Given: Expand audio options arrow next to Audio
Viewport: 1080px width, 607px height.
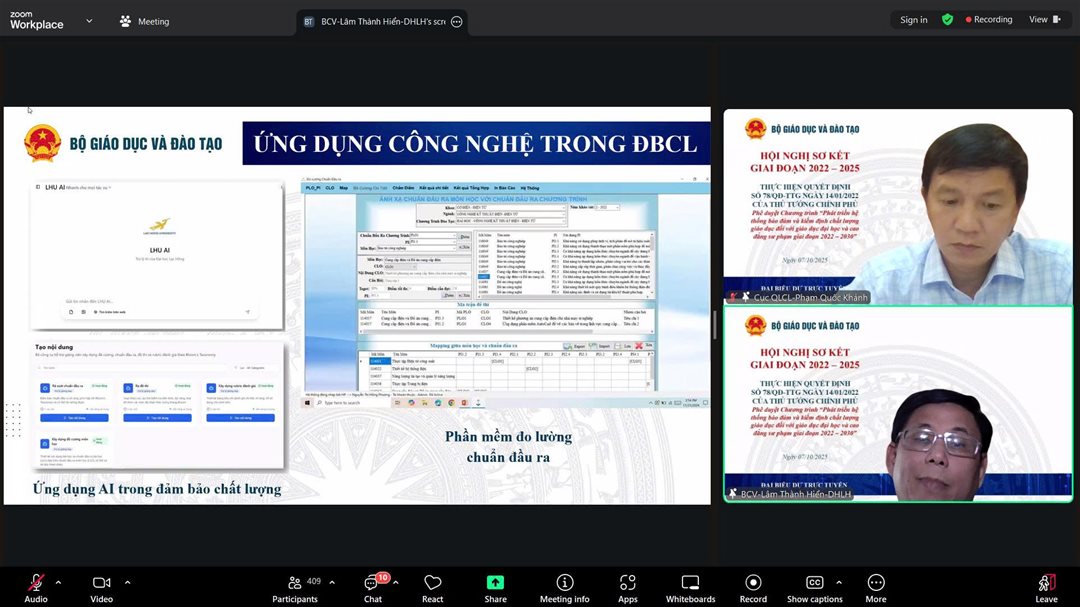Looking at the screenshot, I should pyautogui.click(x=58, y=582).
